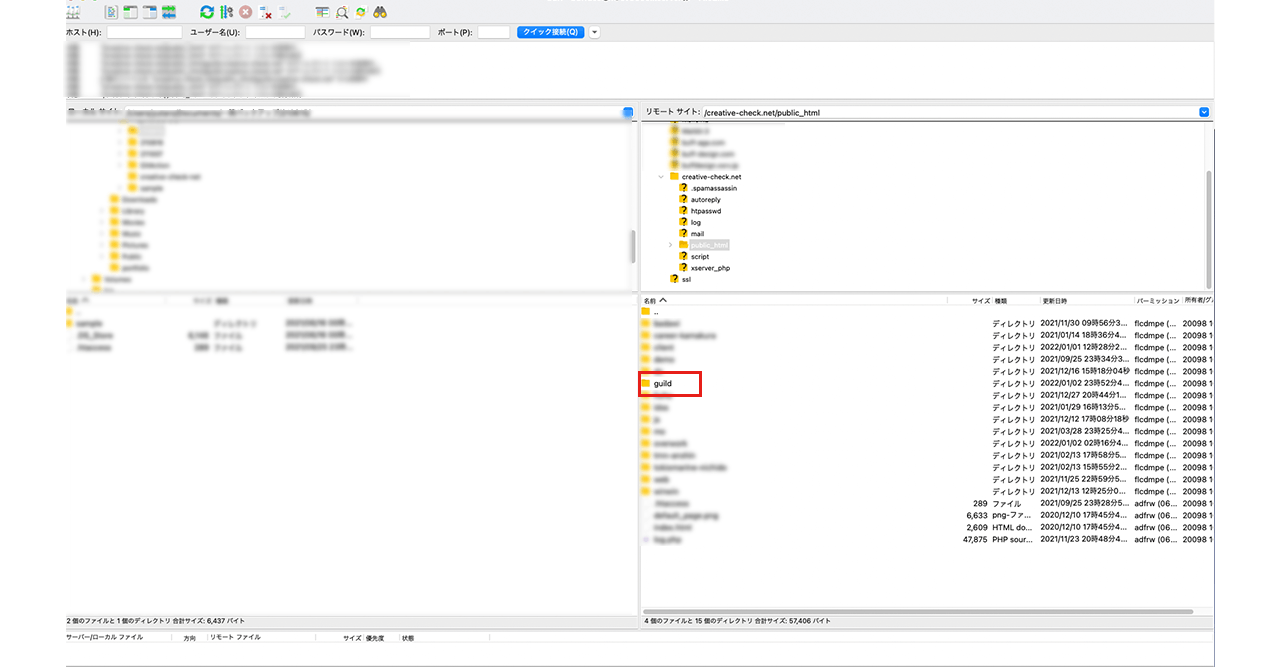The width and height of the screenshot is (1280, 670).
Task: Toggle the message log display icon
Action: (x=111, y=12)
